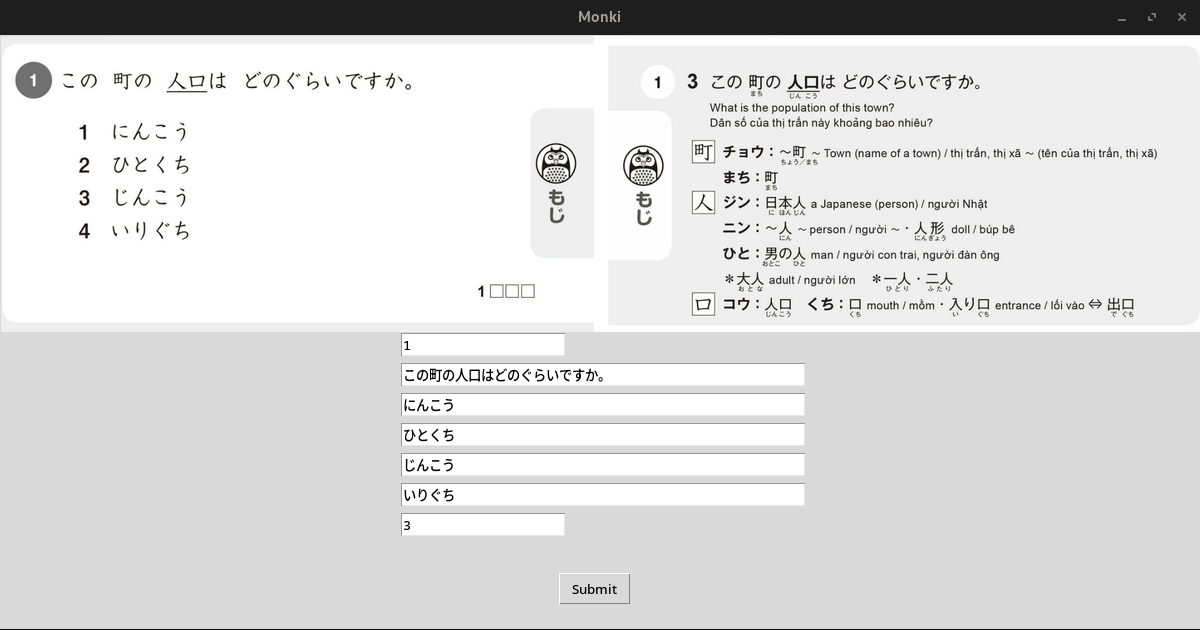The image size is (1200, 630).
Task: Tick the middle square box in question image
Action: pyautogui.click(x=512, y=292)
